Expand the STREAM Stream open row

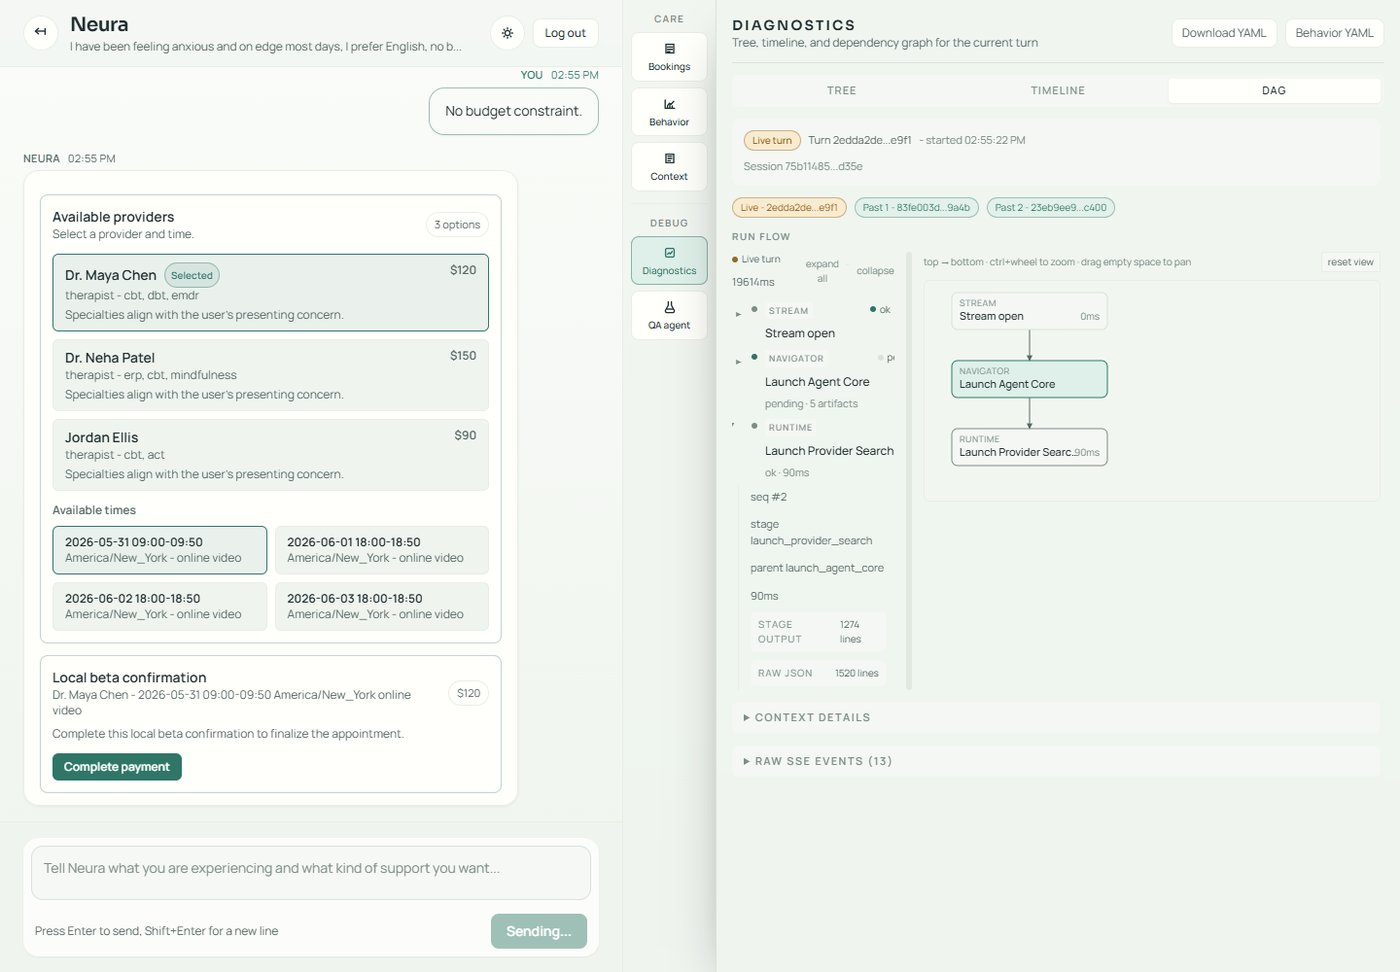click(x=738, y=314)
